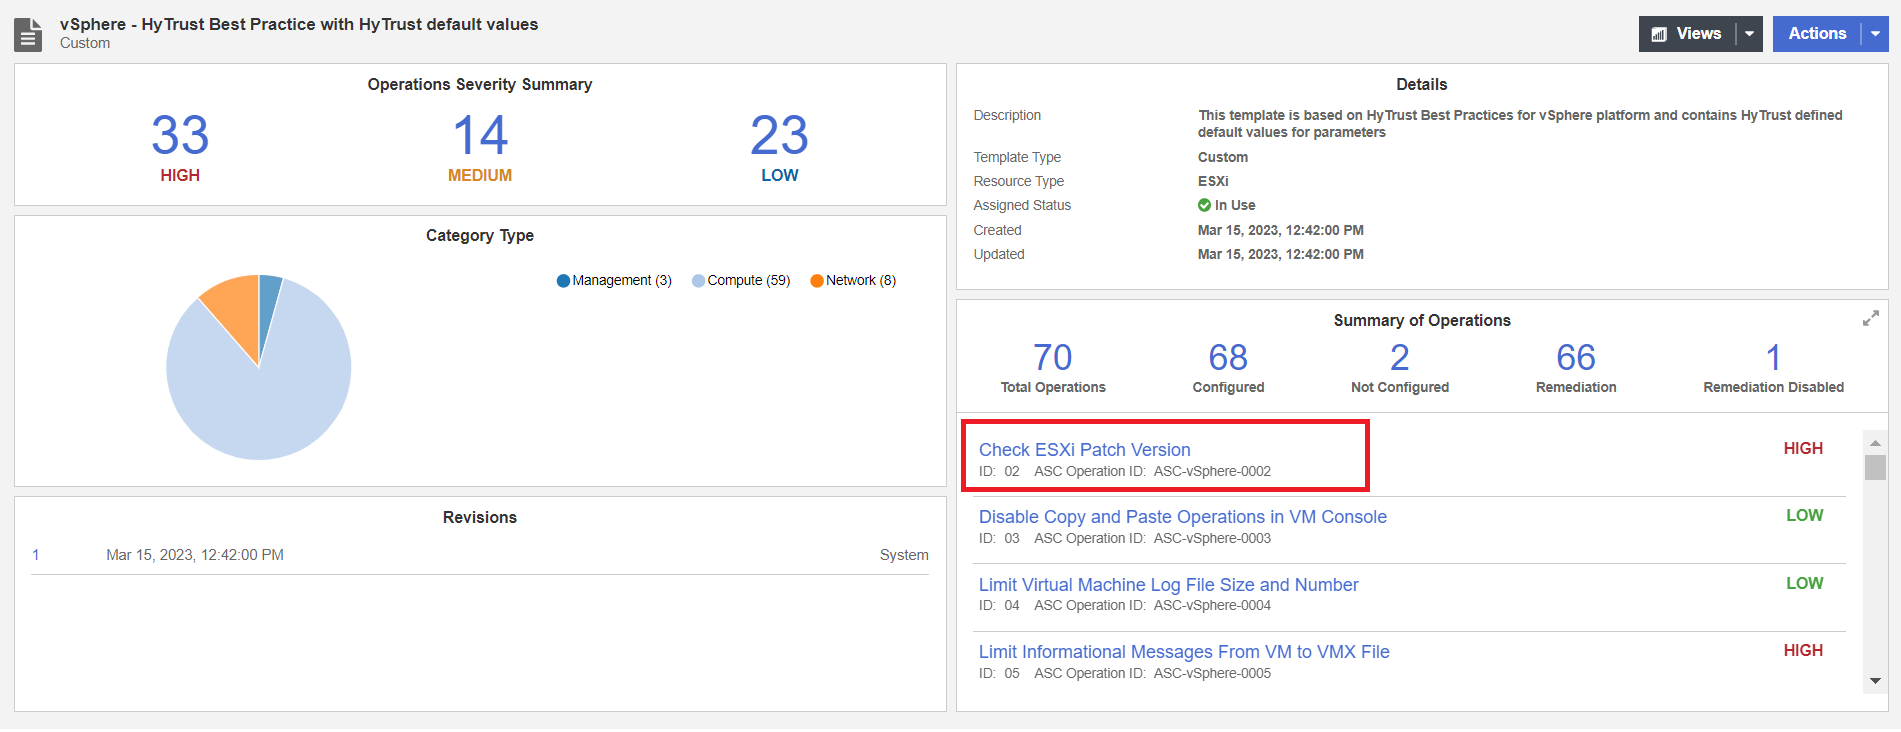The height and width of the screenshot is (732, 1901).
Task: Click the operations list scroll up arrow
Action: click(1875, 443)
